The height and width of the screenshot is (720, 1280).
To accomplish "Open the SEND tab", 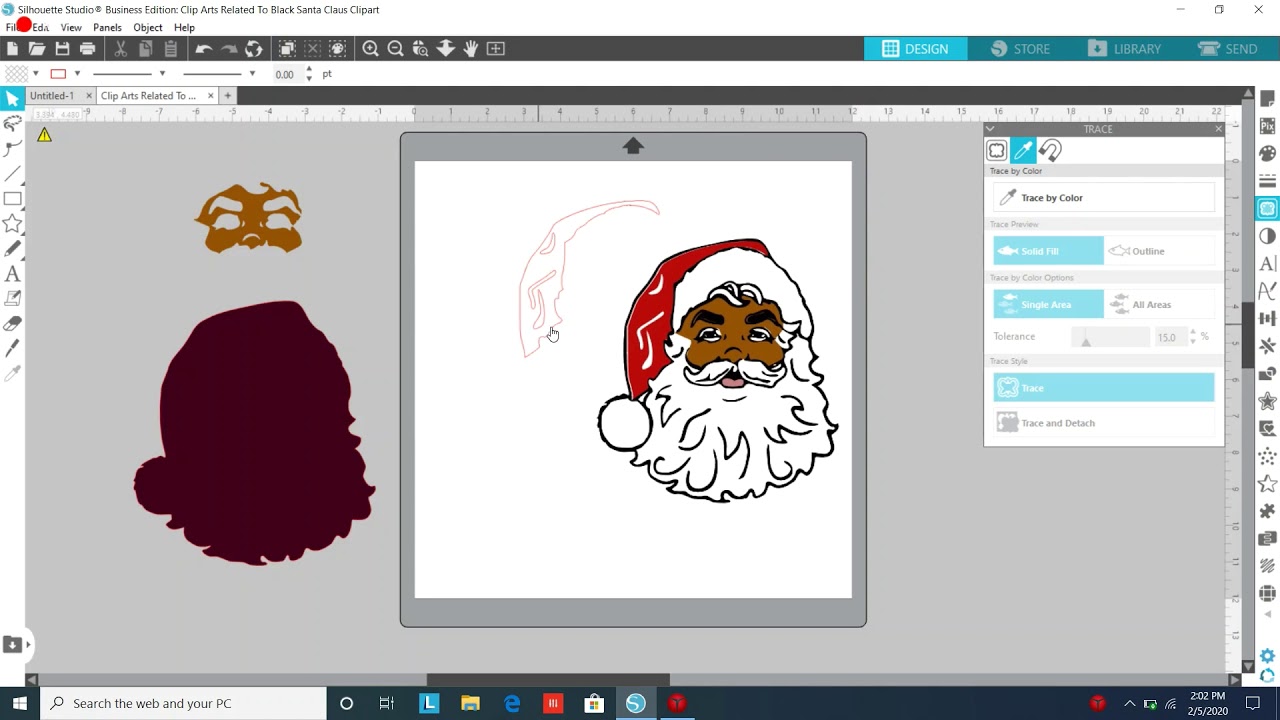I will click(x=1228, y=48).
